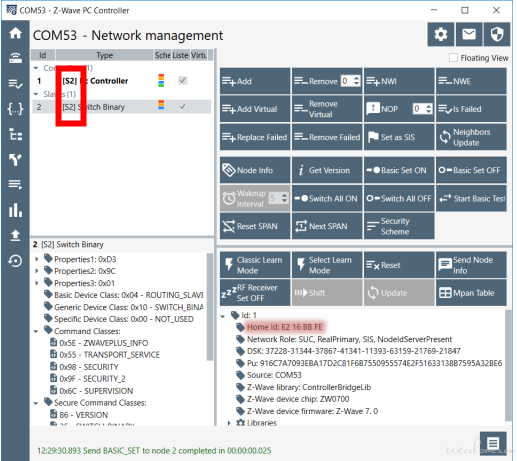Open Mpan Table
The height and width of the screenshot is (461, 517).
tap(471, 293)
